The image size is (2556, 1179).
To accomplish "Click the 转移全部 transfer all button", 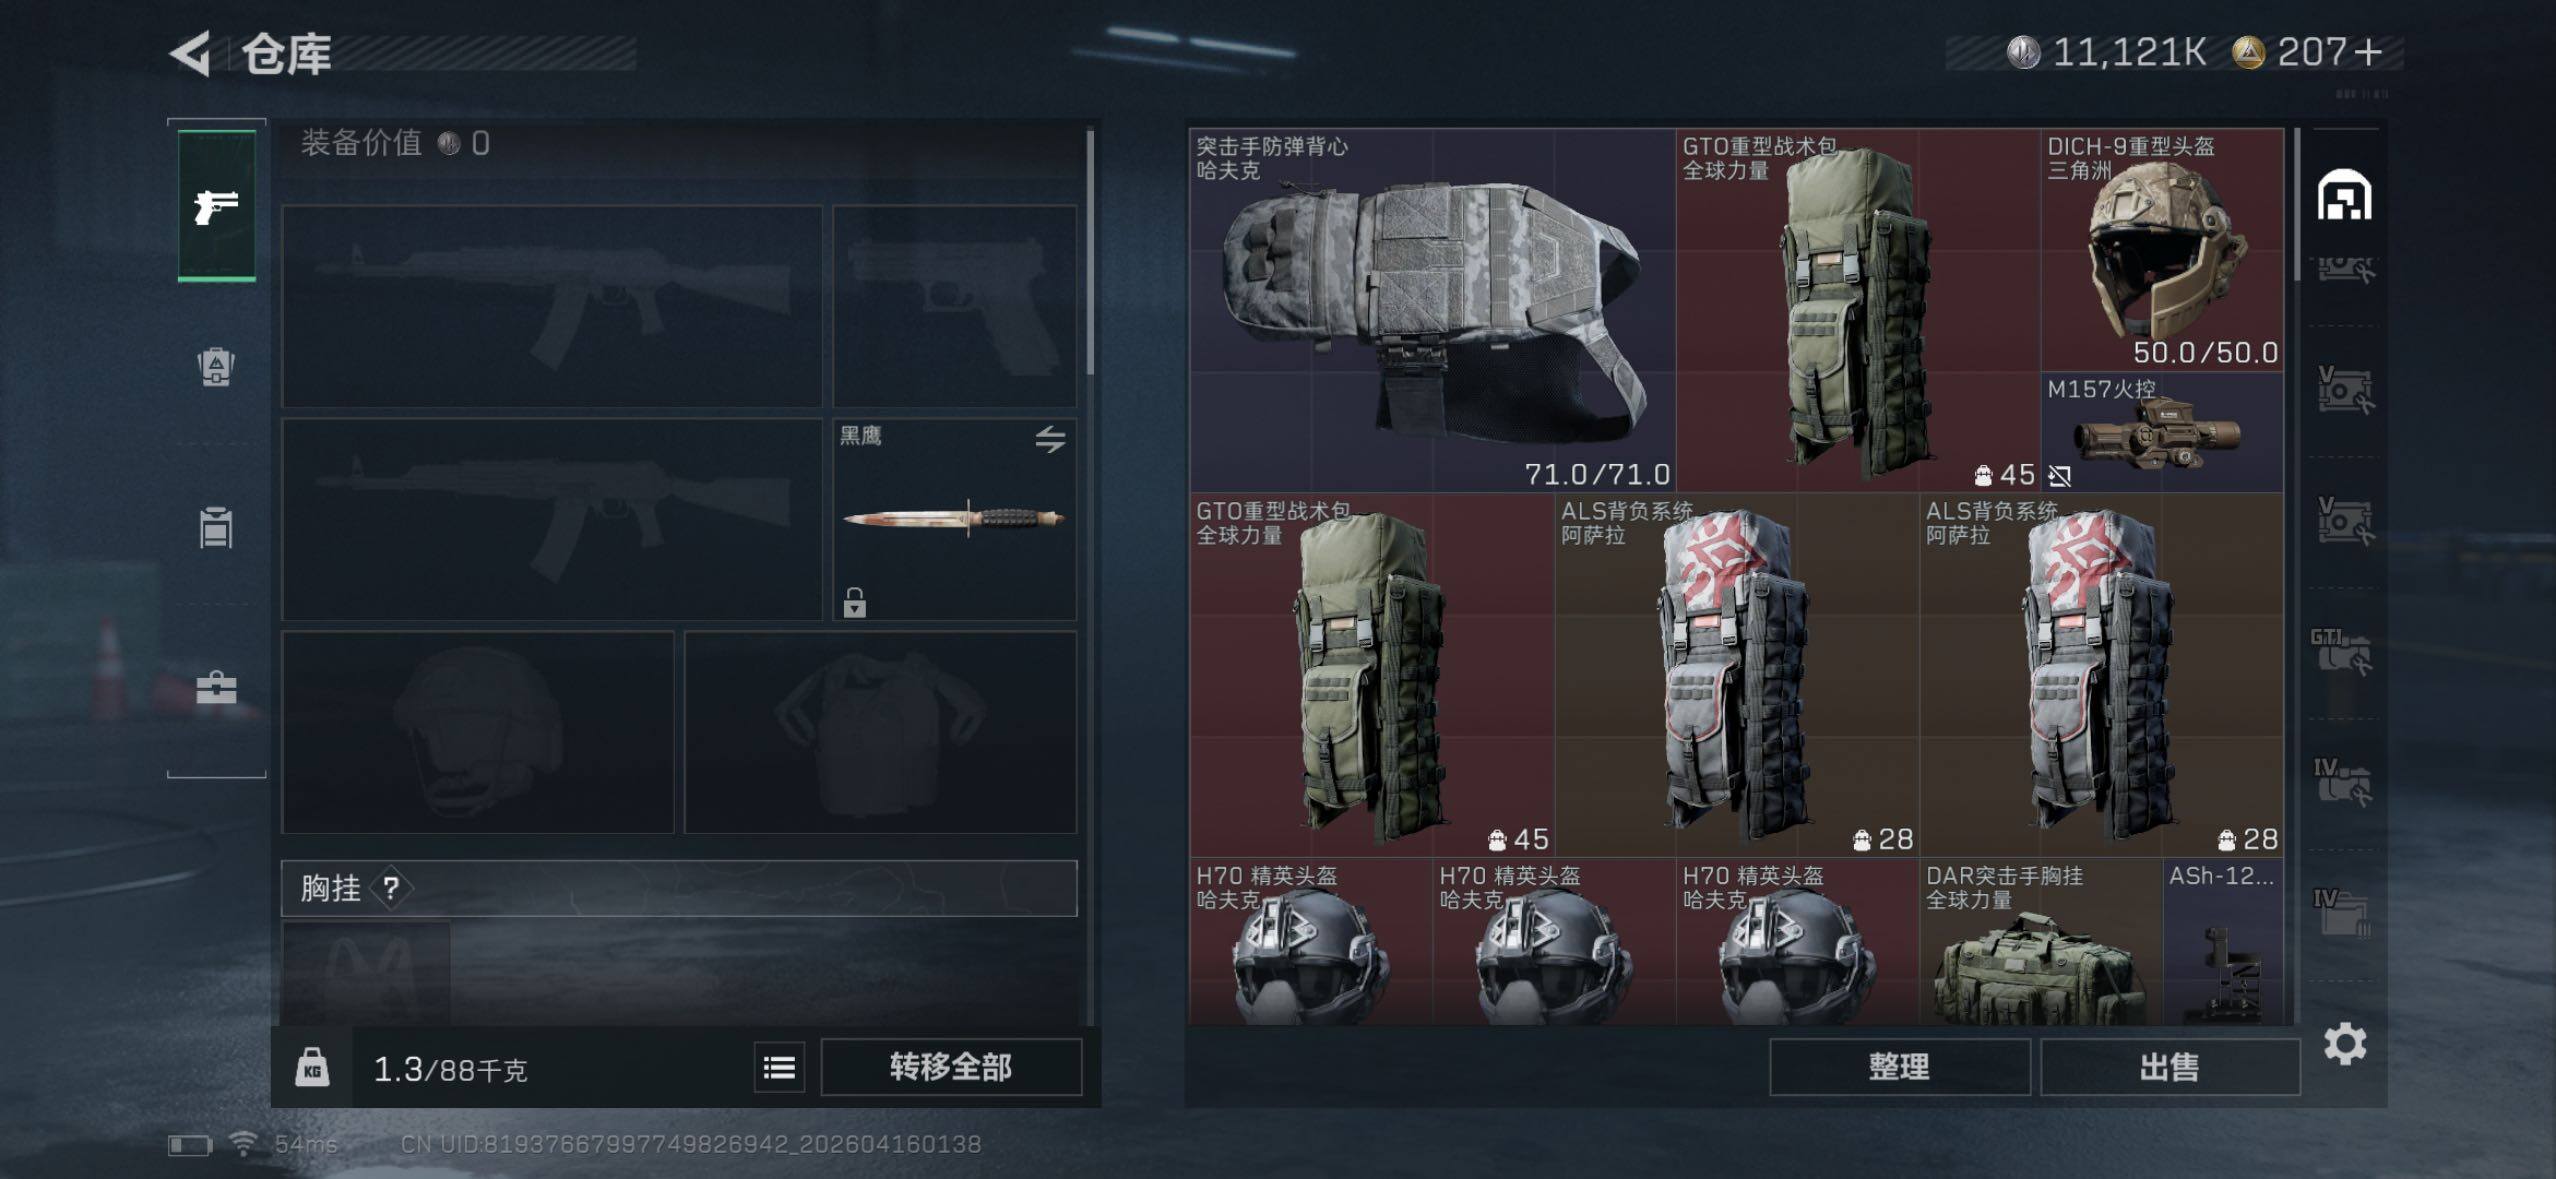I will [951, 1067].
